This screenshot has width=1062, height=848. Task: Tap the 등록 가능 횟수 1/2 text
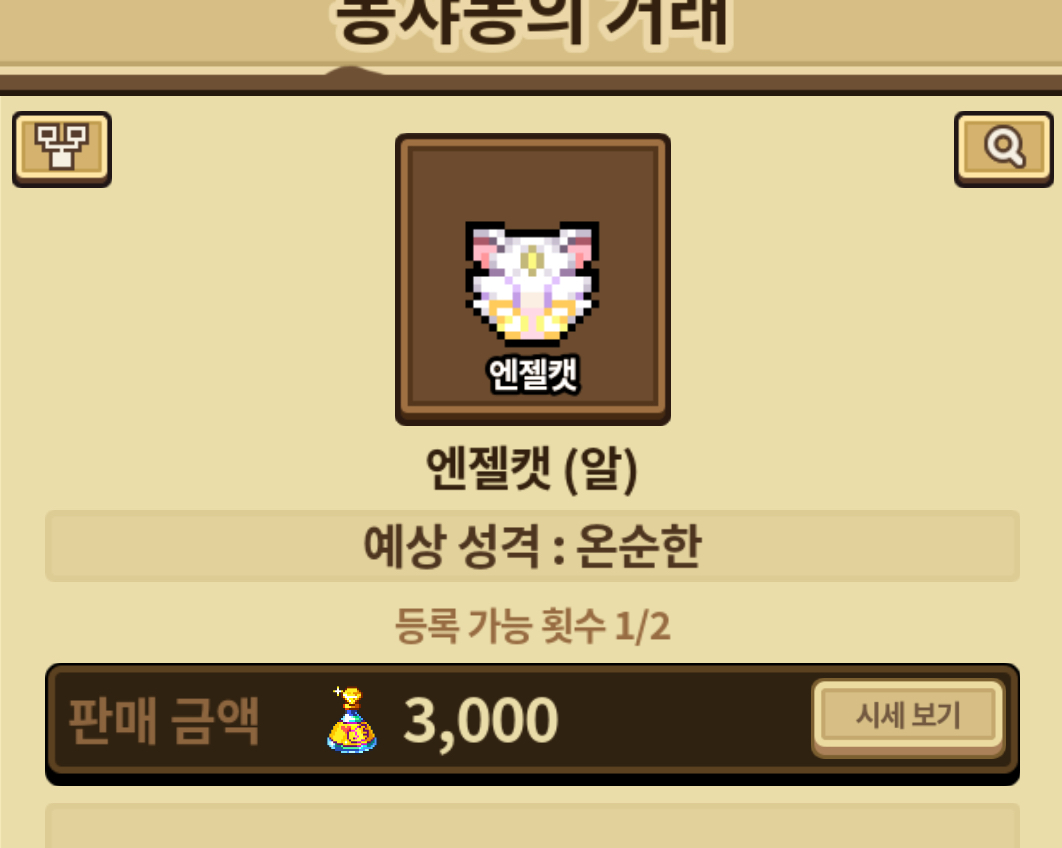click(532, 626)
